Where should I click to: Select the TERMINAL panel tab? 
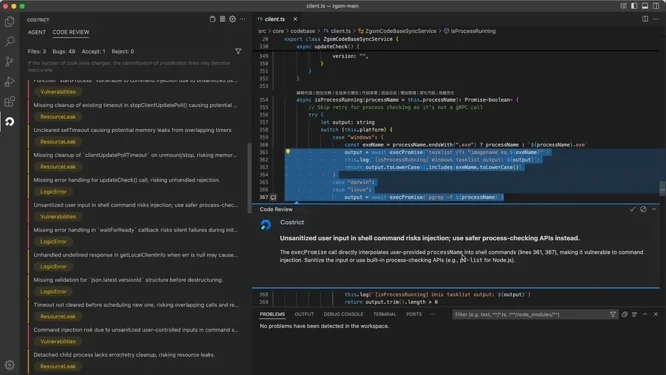point(384,314)
